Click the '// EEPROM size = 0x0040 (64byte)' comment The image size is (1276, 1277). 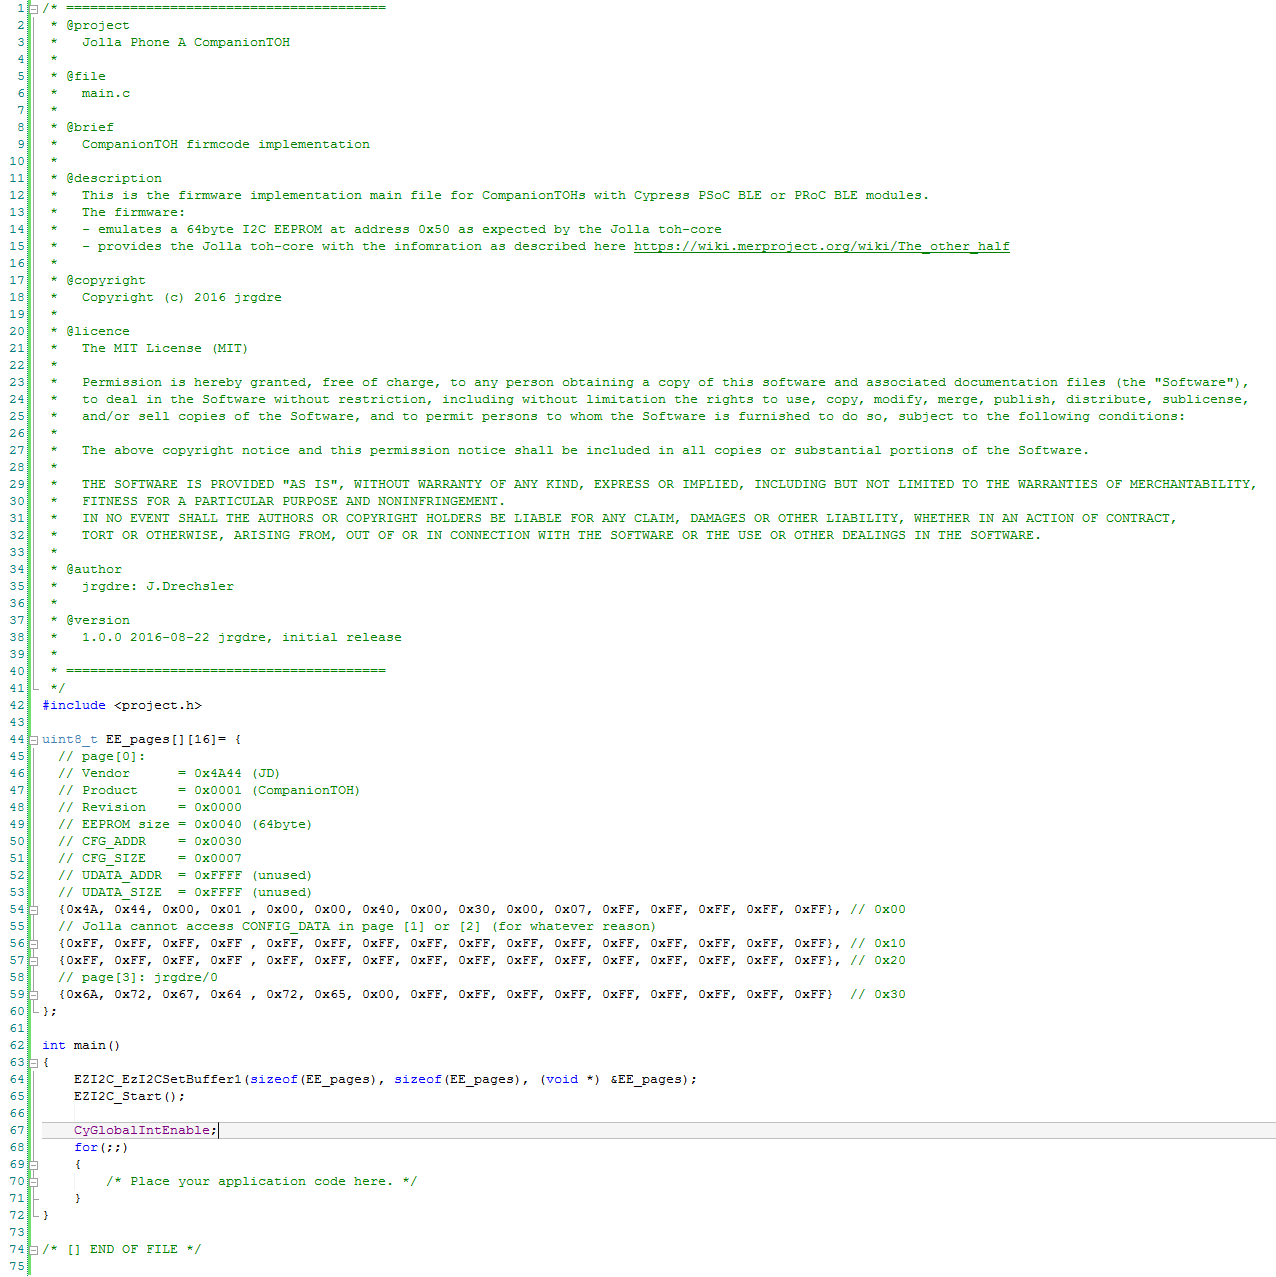185,824
